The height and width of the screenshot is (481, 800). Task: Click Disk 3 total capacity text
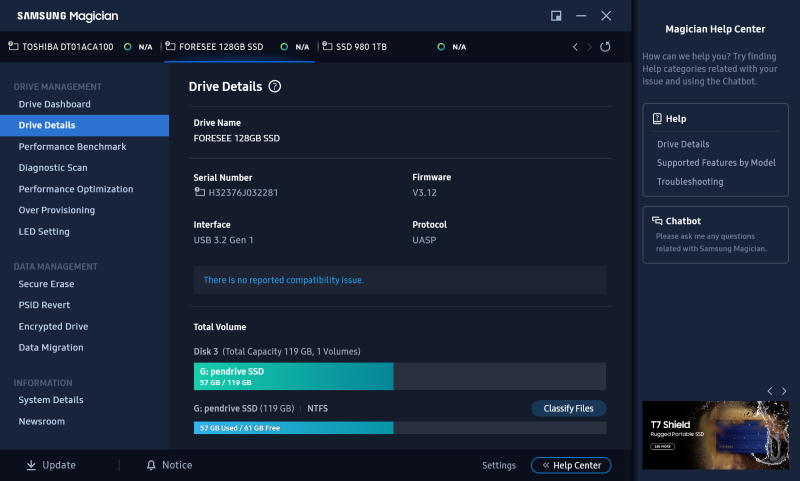click(x=277, y=351)
